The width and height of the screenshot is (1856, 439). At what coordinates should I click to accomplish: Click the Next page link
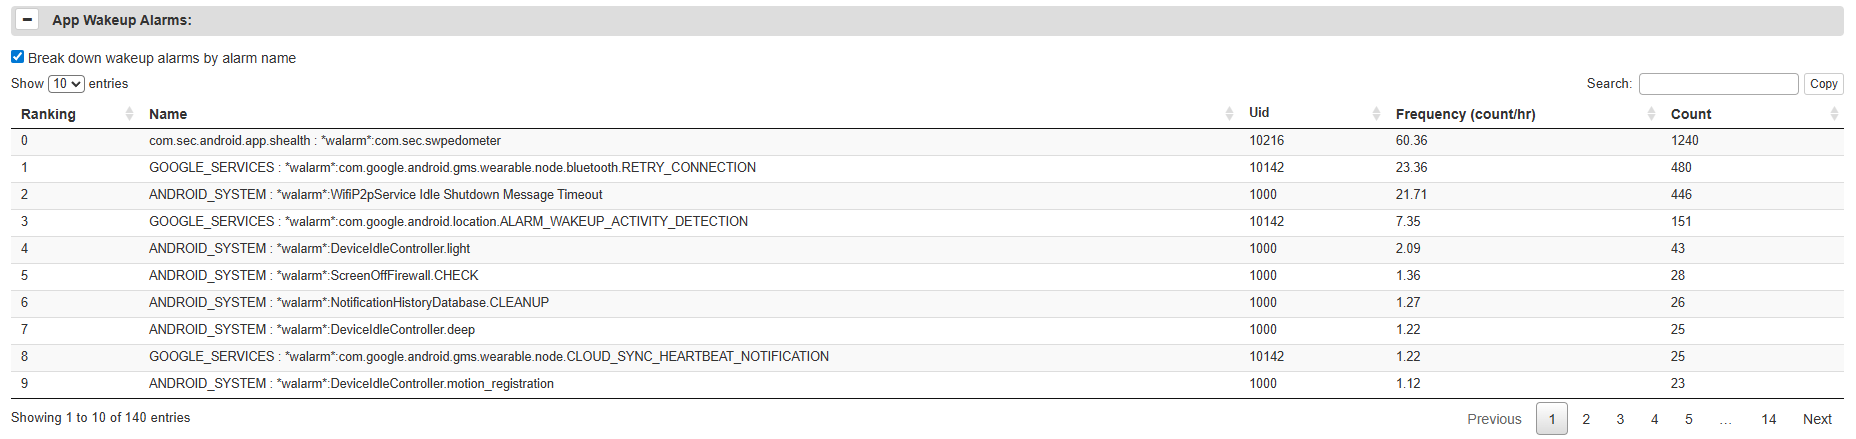click(1817, 419)
